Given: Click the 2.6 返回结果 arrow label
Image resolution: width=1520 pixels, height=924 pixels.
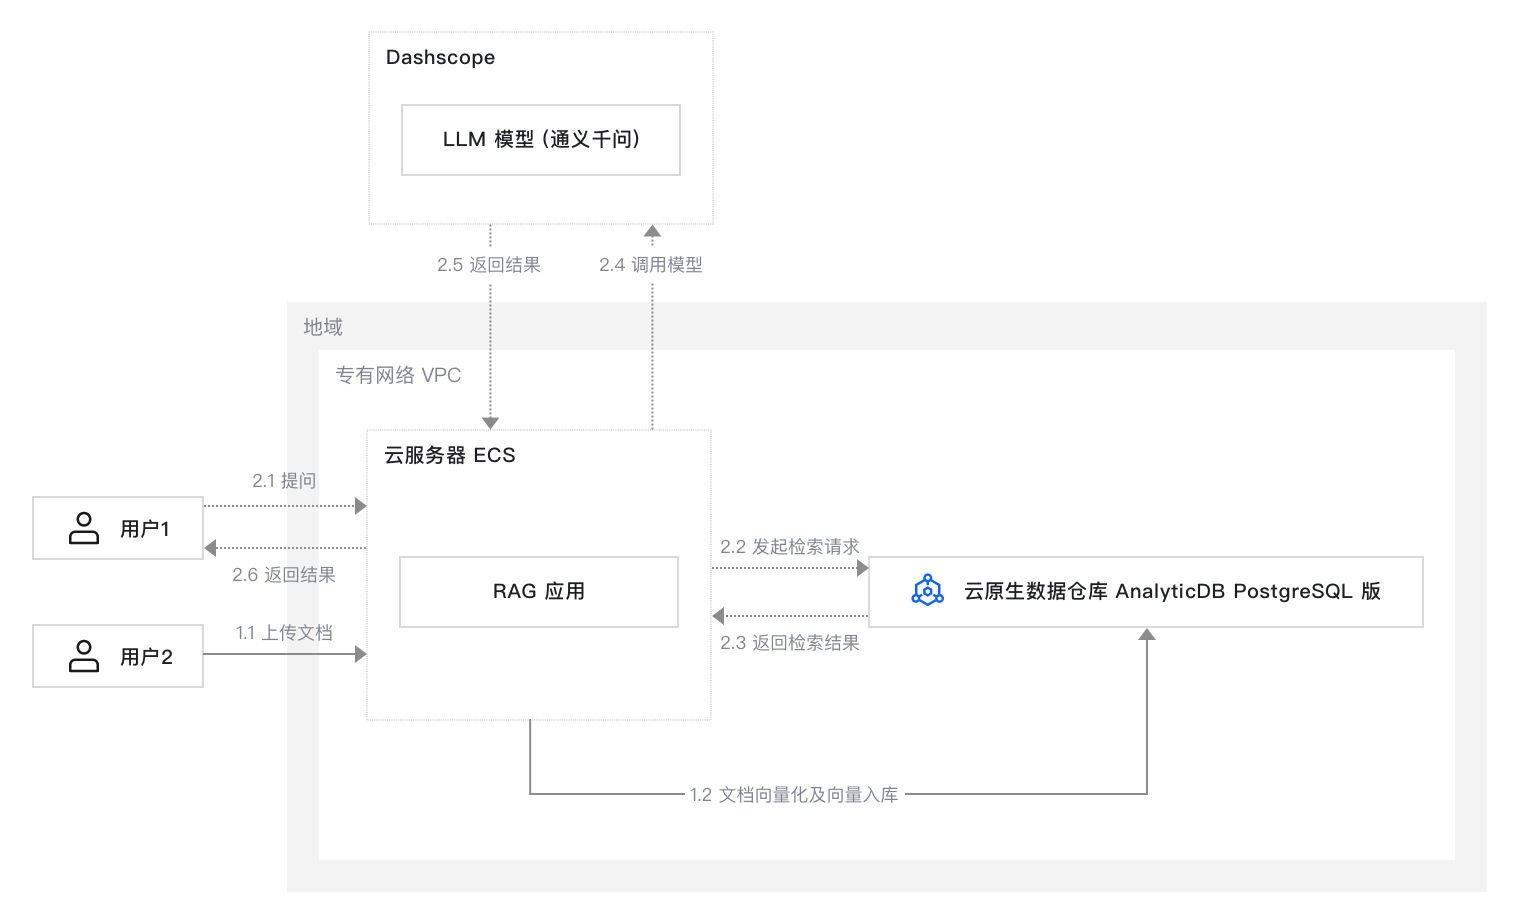Looking at the screenshot, I should [285, 575].
